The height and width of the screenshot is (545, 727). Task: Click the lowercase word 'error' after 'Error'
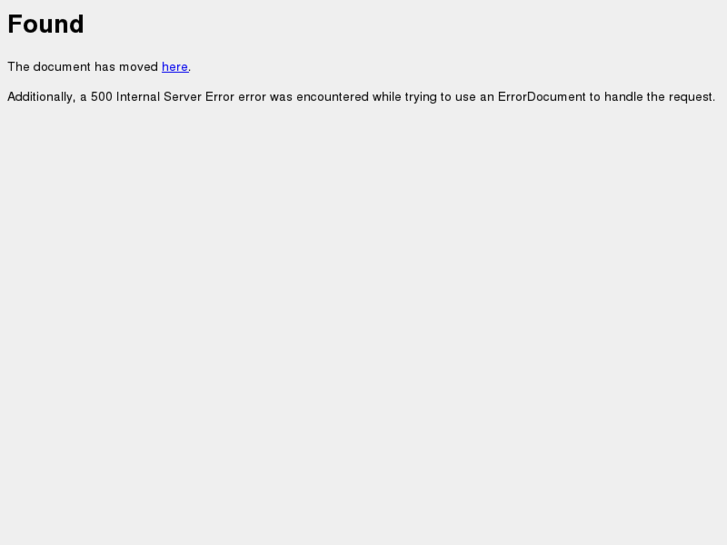[x=252, y=97]
